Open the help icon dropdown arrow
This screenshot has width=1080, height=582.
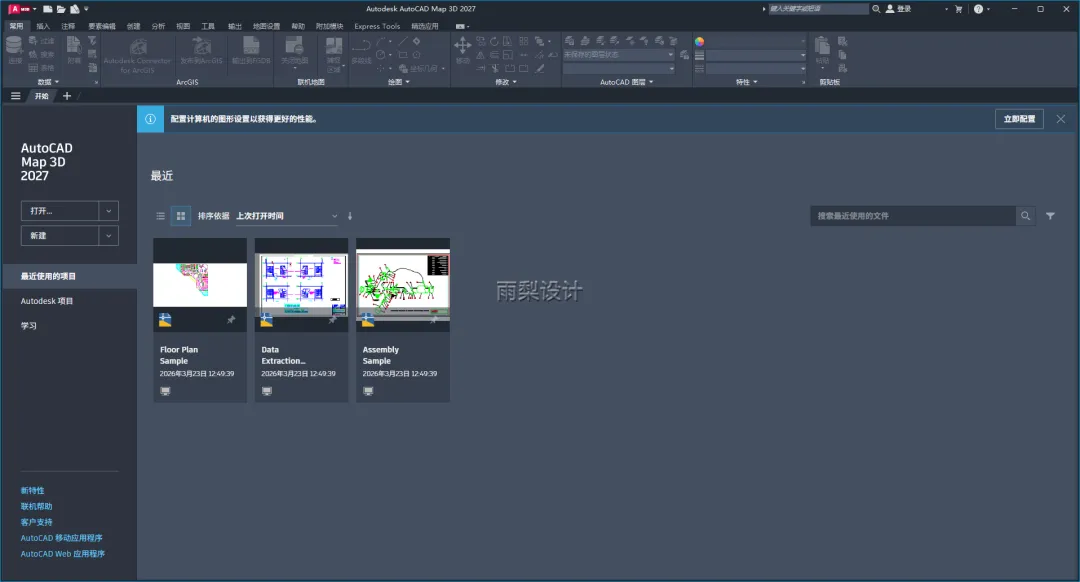pyautogui.click(x=988, y=9)
